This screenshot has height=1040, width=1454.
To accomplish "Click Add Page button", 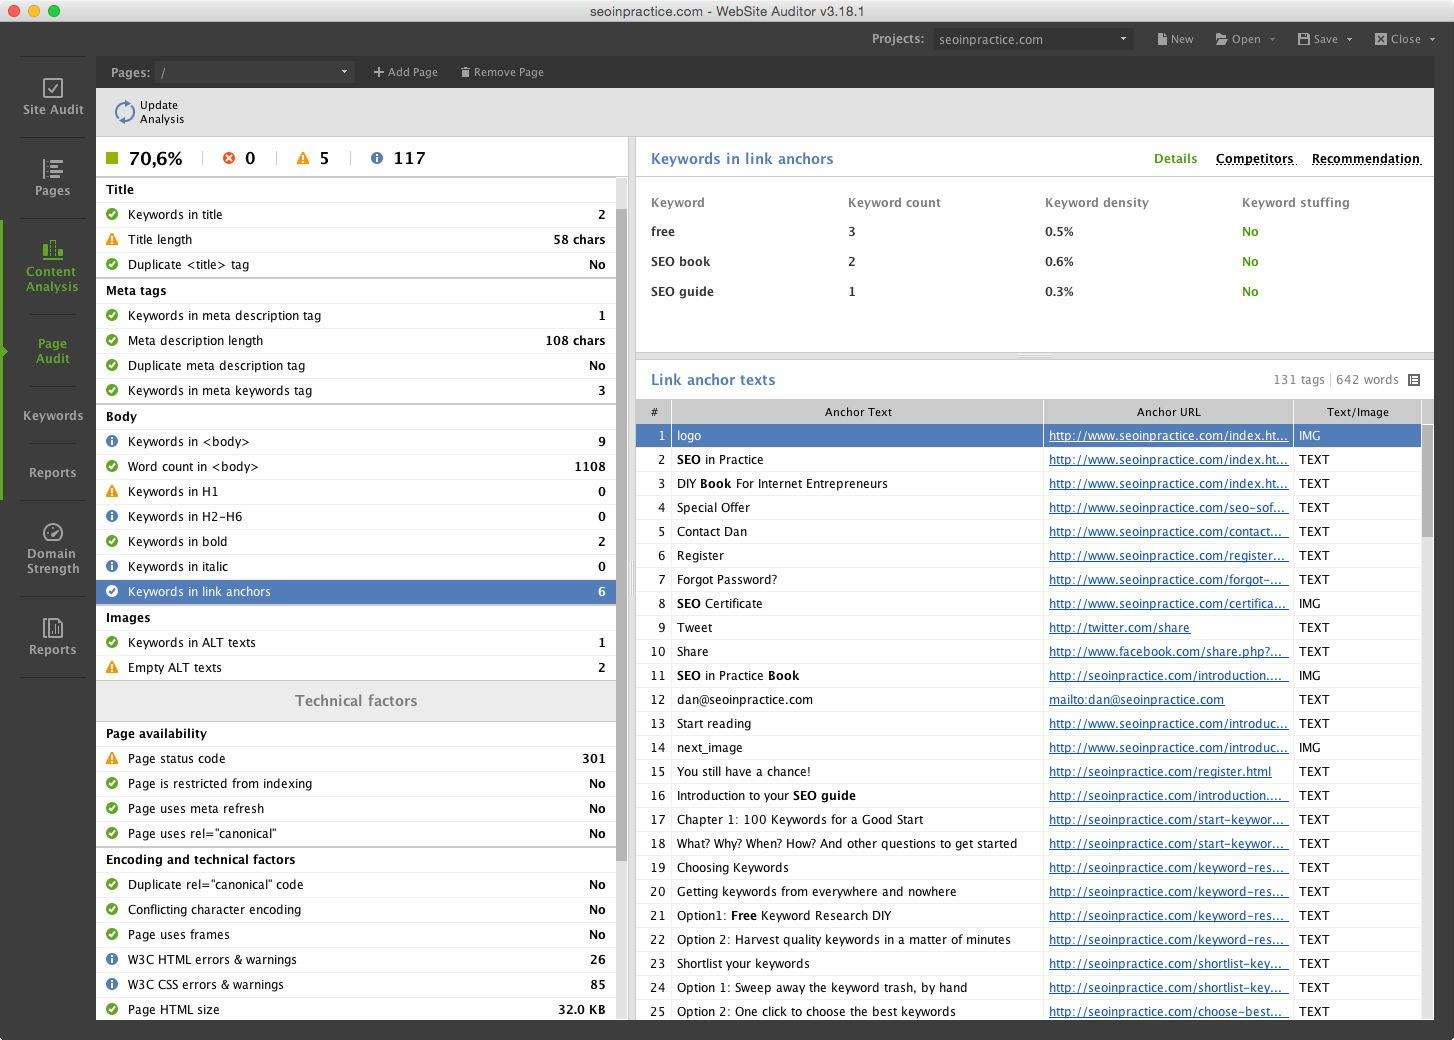I will pos(405,72).
